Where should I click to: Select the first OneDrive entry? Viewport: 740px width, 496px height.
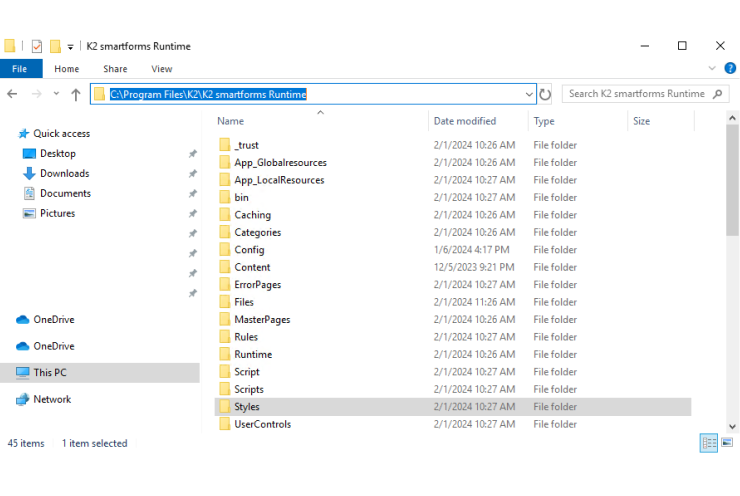(x=53, y=319)
